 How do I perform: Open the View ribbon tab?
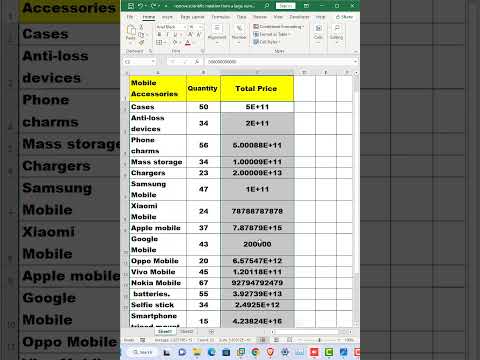point(278,17)
